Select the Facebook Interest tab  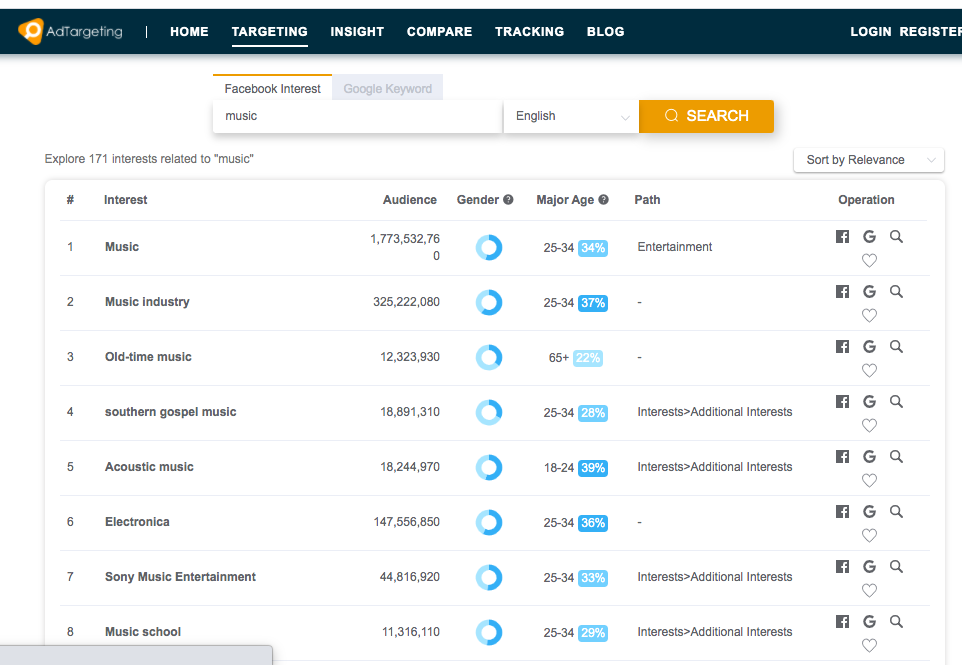(x=272, y=88)
